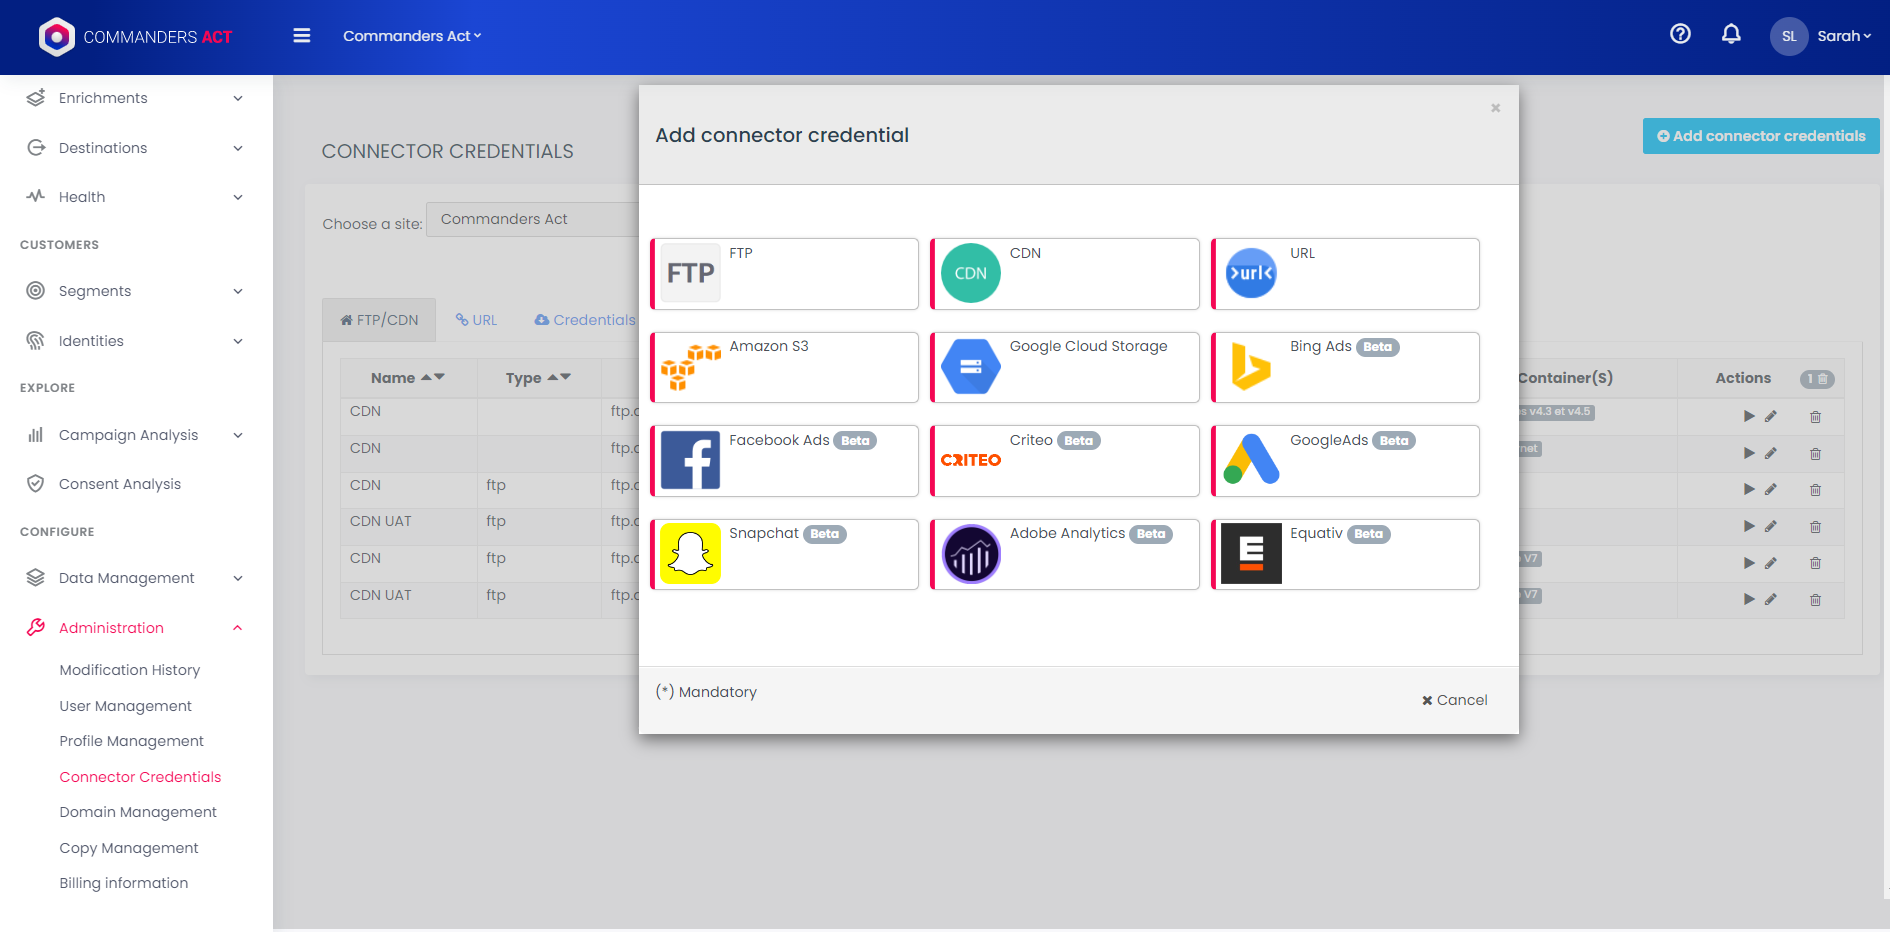Switch to the URL tab
Viewport: 1890px width, 932px height.
477,320
